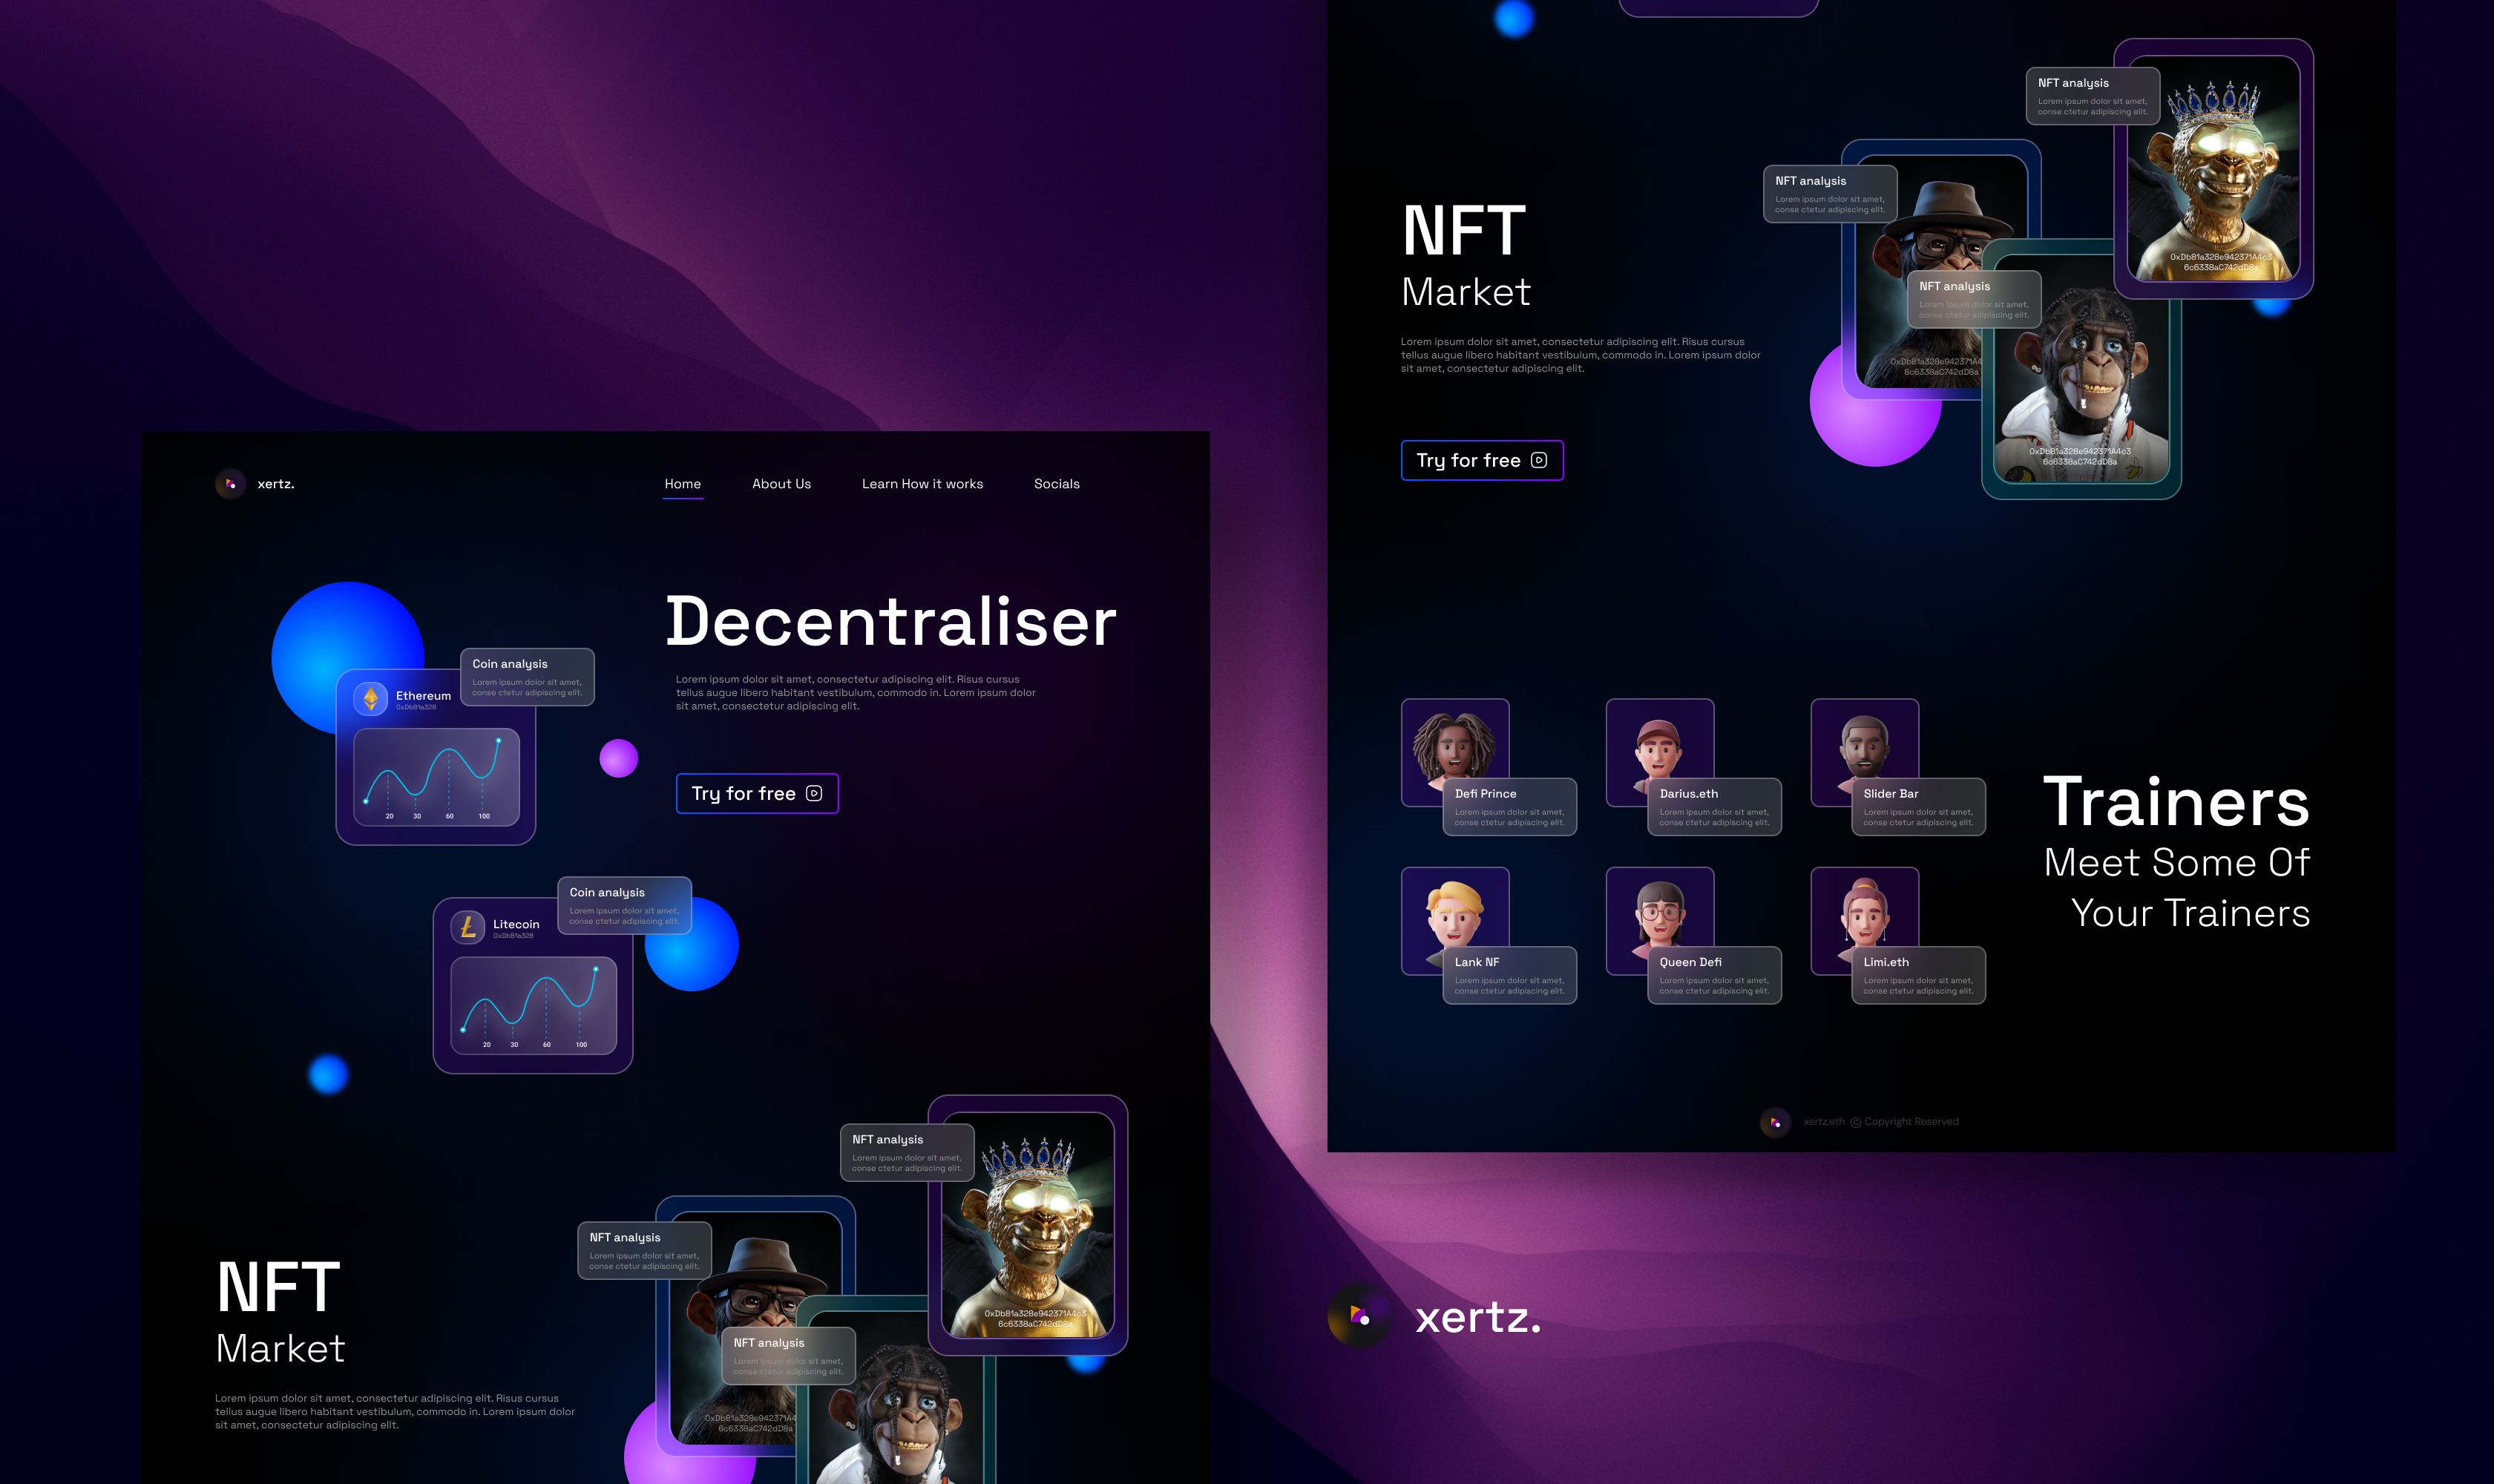Click the Litecoin Coin analysis tooltip
The image size is (2494, 1484).
(624, 905)
